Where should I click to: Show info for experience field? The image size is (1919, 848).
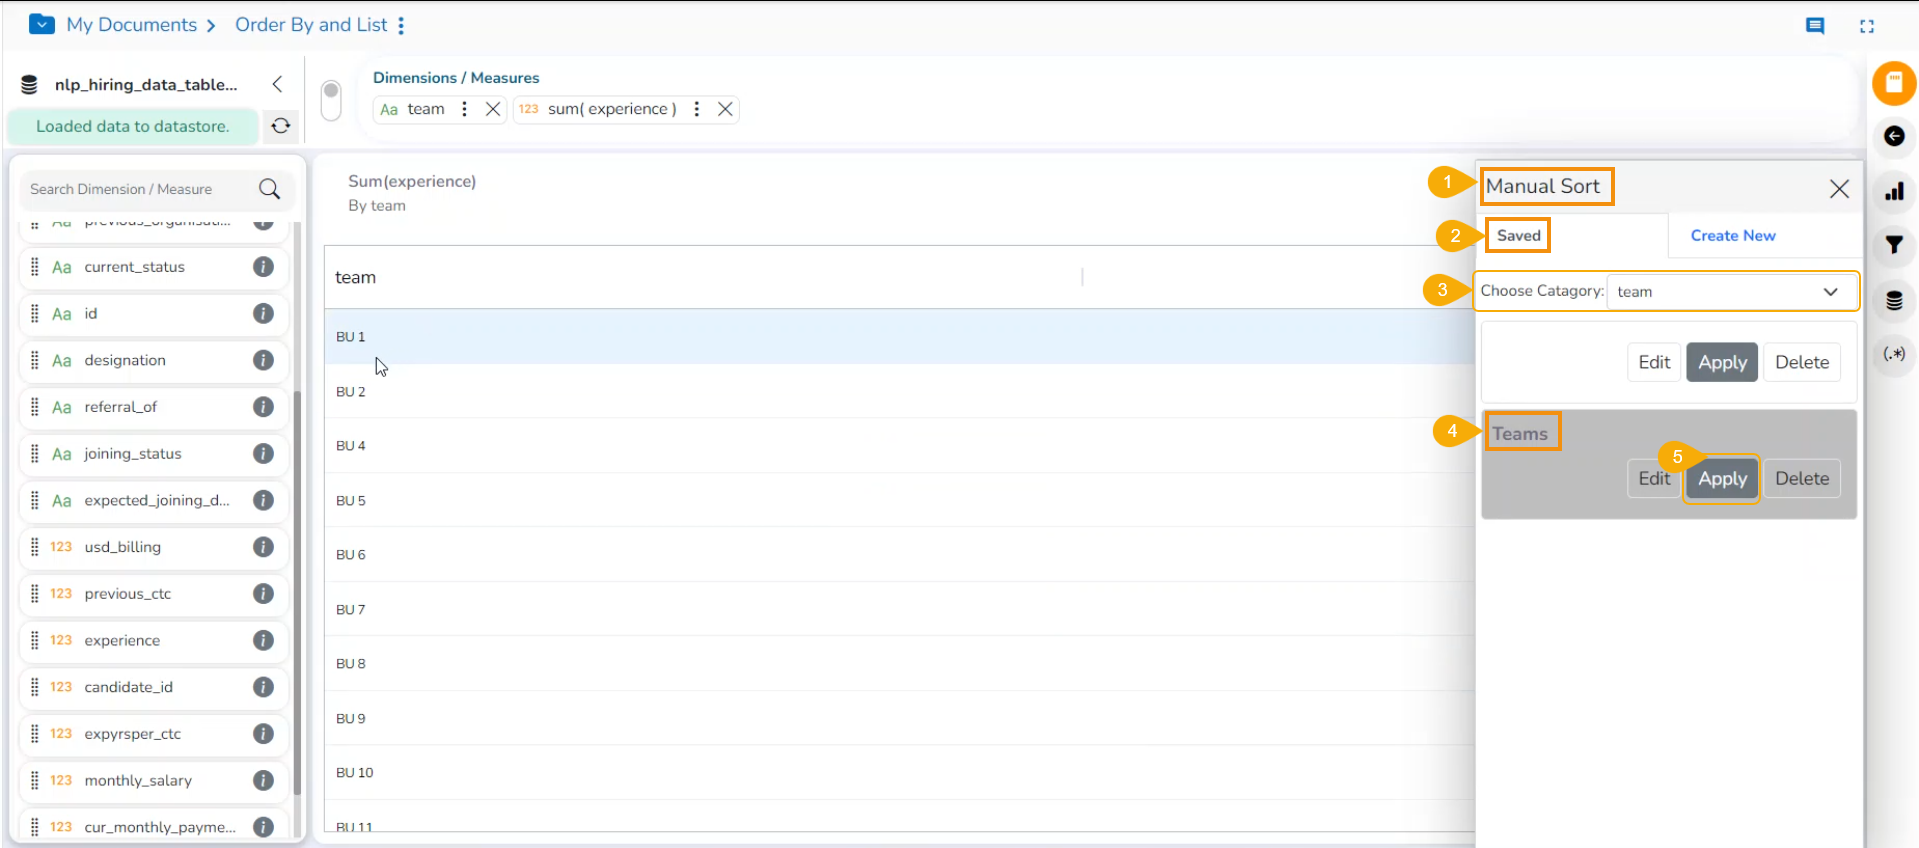point(263,640)
